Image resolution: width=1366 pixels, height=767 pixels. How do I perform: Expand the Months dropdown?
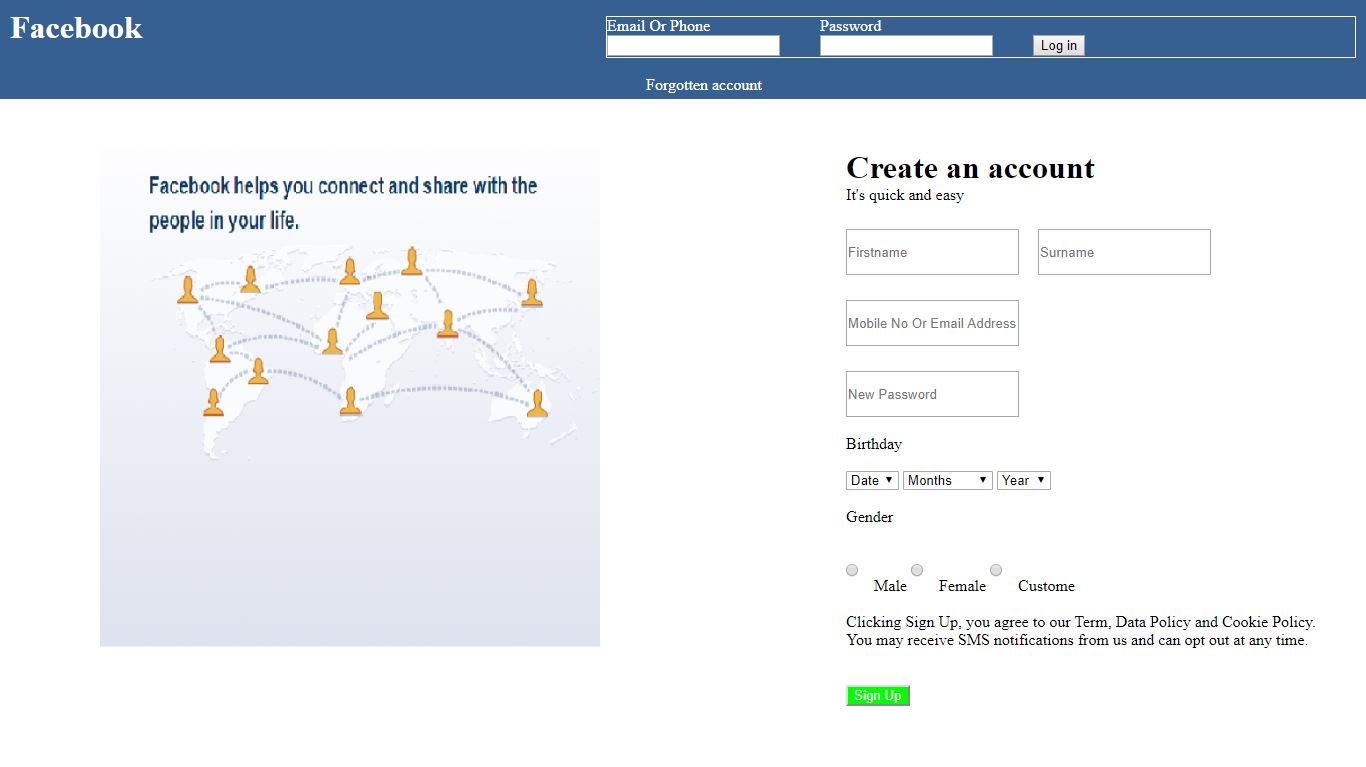pyautogui.click(x=948, y=480)
